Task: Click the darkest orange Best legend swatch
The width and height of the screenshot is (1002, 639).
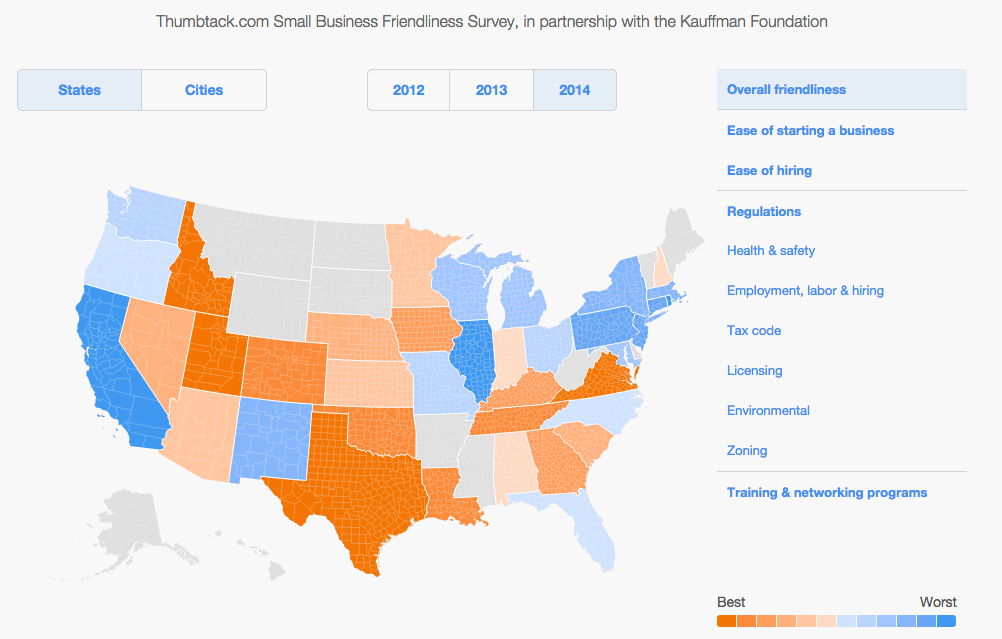Action: click(x=727, y=621)
